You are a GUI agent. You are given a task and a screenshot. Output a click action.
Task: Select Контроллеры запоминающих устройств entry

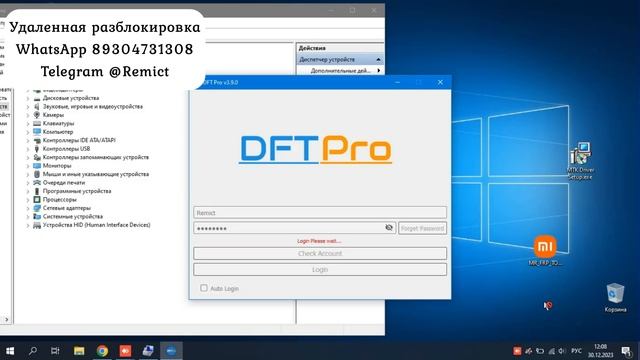click(x=96, y=157)
